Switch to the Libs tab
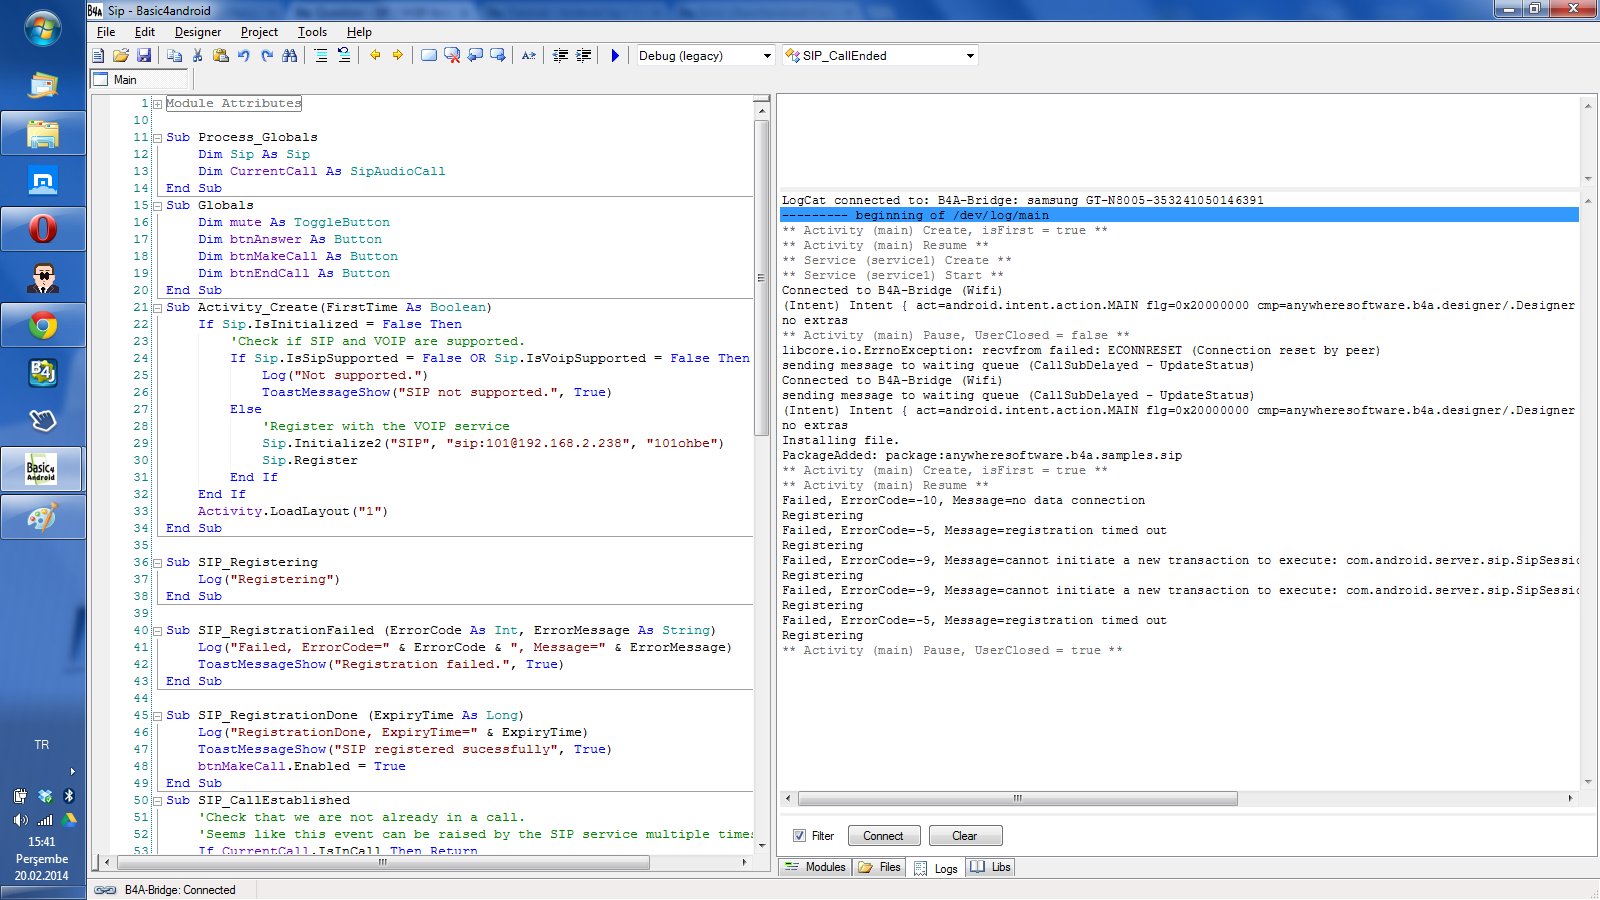1600x900 pixels. pyautogui.click(x=991, y=867)
